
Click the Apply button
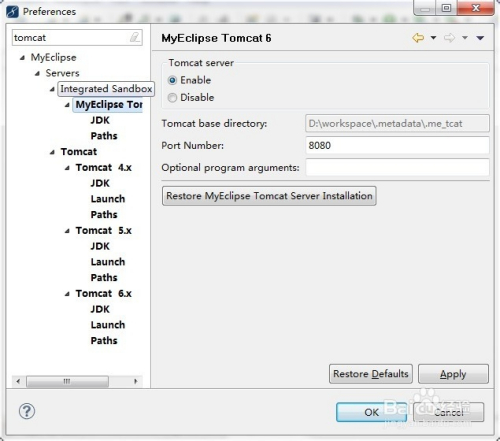[x=453, y=374]
